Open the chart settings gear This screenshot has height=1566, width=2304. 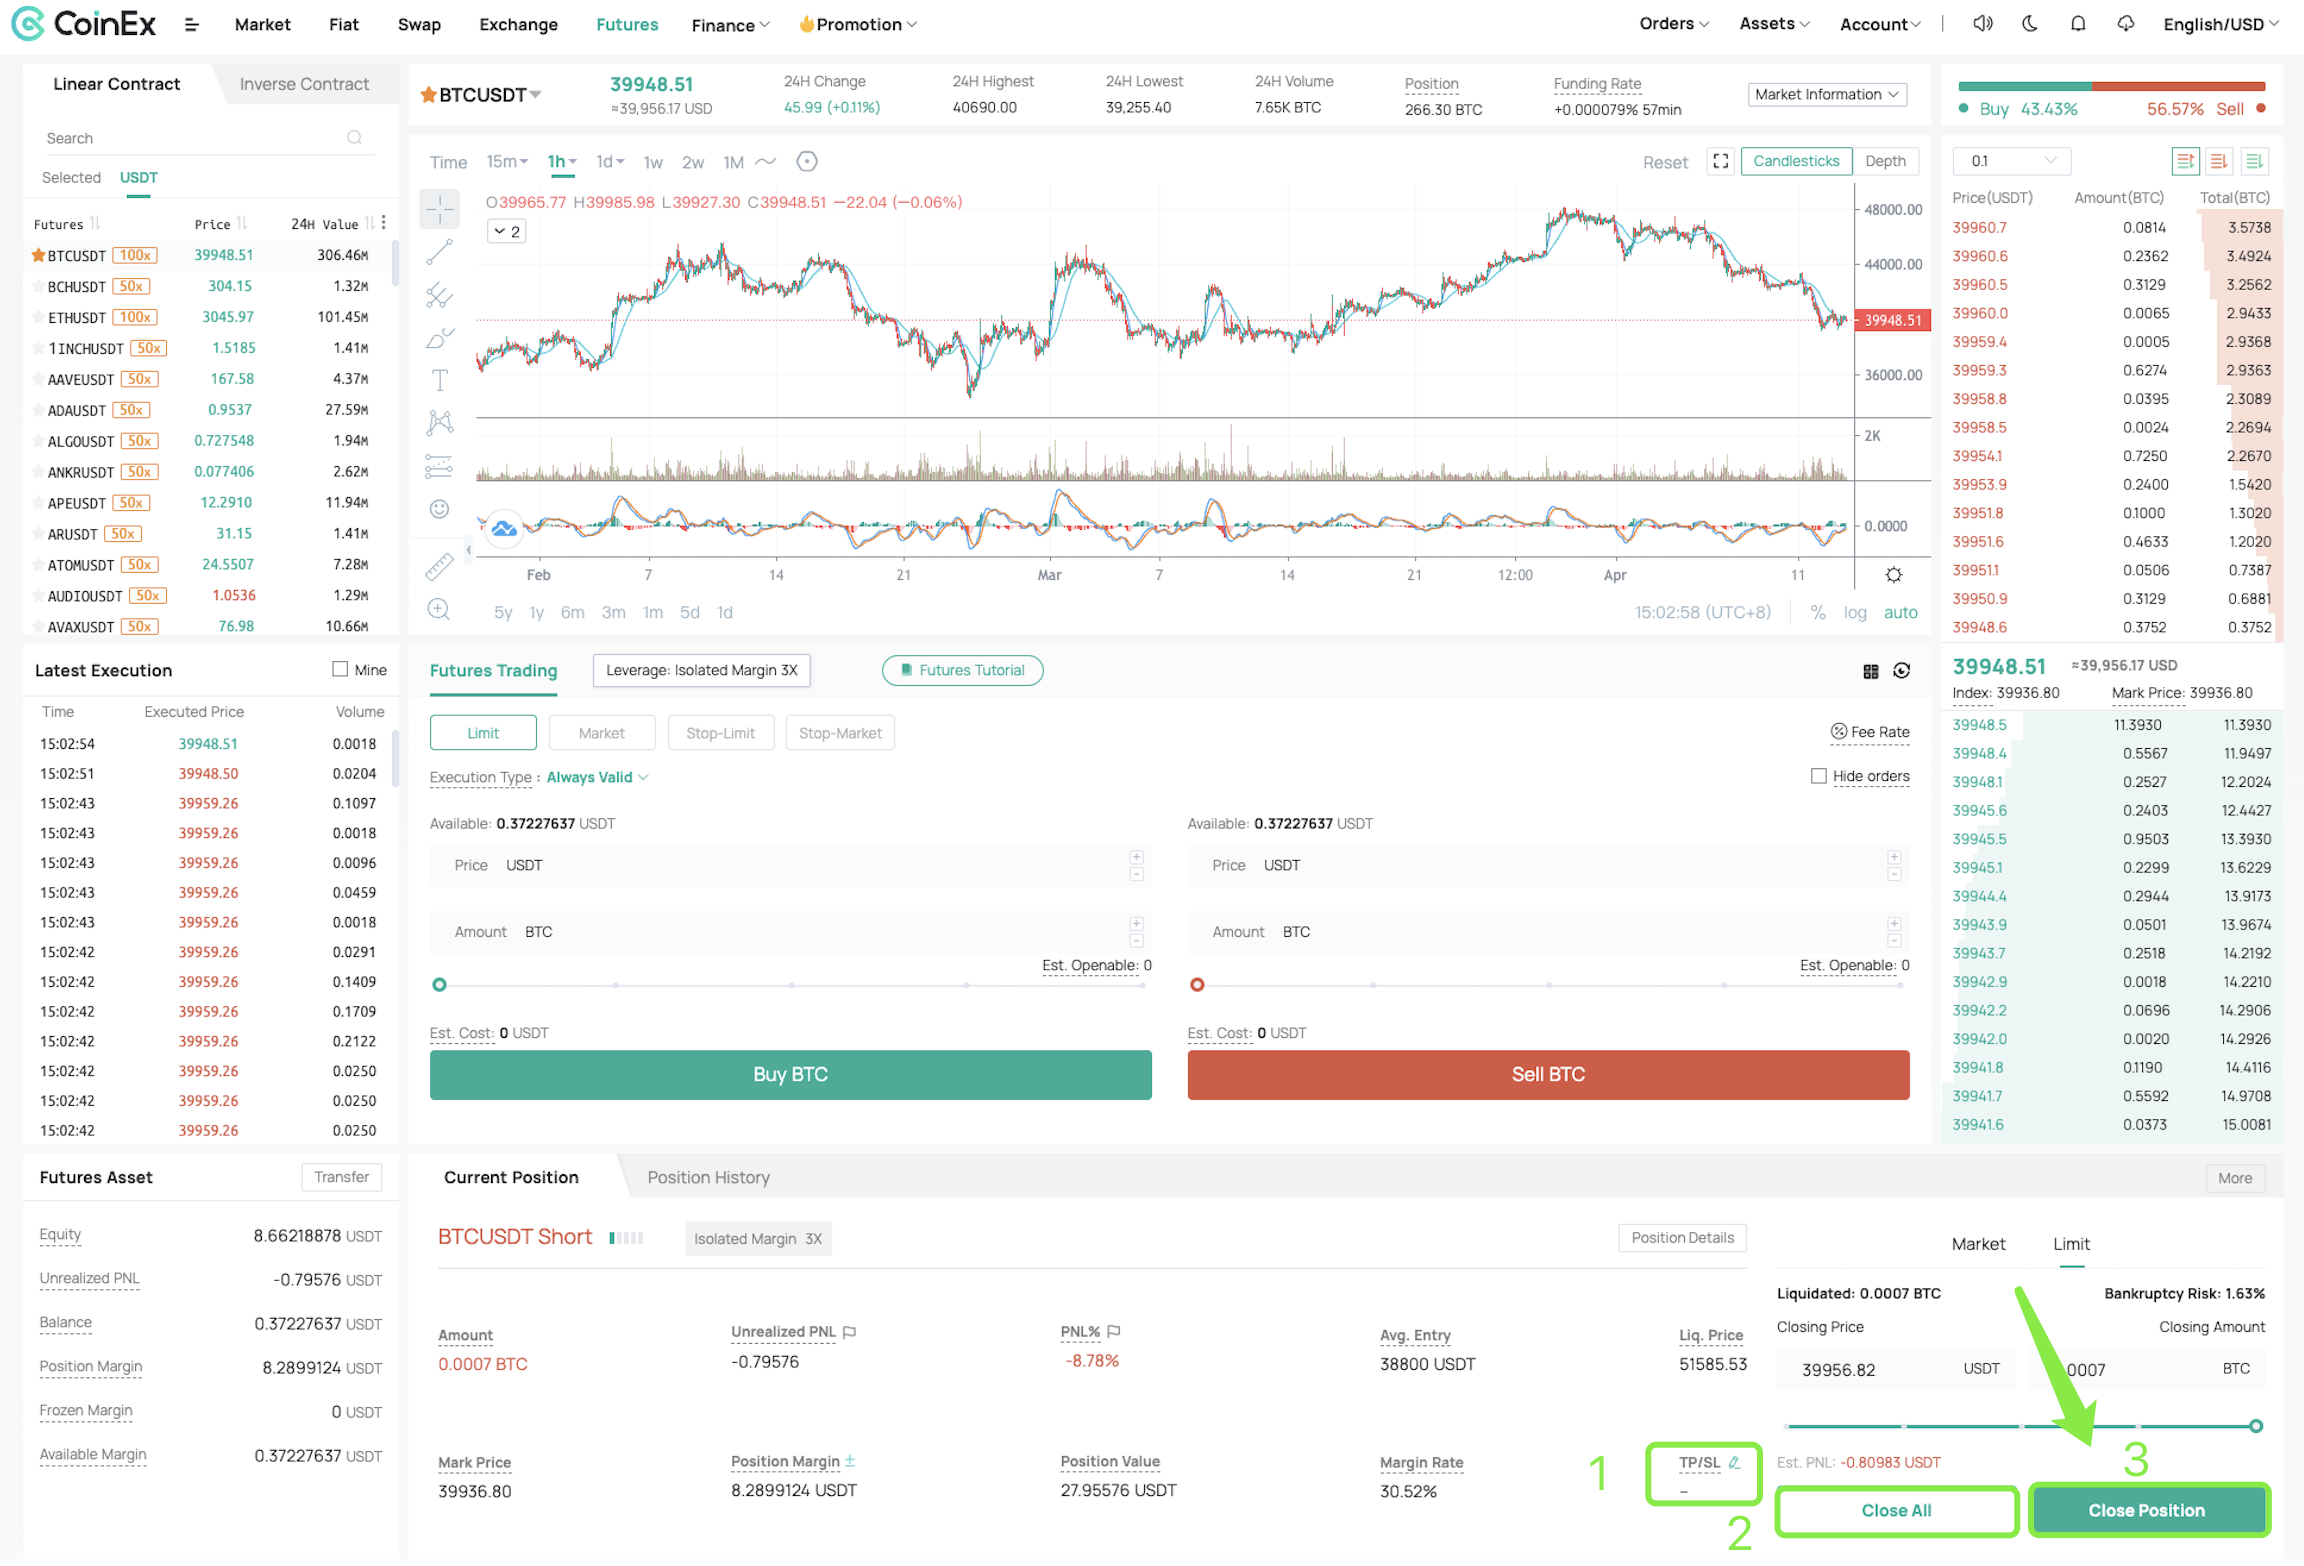pyautogui.click(x=1893, y=575)
